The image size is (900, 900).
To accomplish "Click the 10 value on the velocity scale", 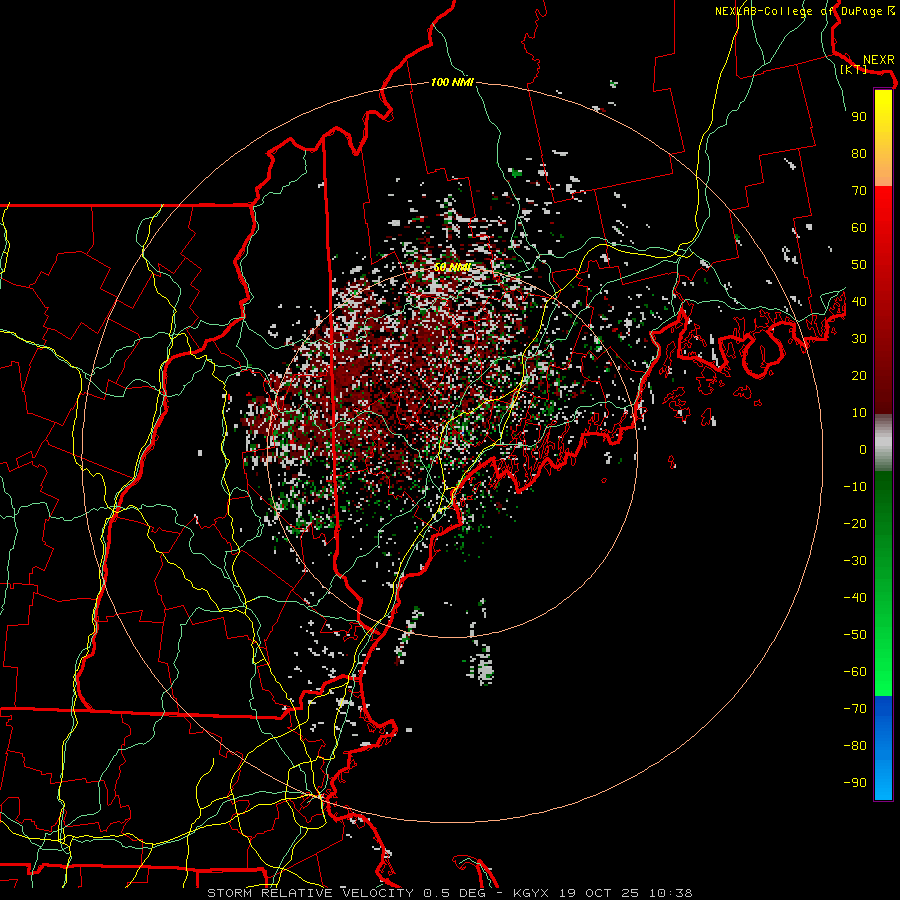I will point(859,413).
